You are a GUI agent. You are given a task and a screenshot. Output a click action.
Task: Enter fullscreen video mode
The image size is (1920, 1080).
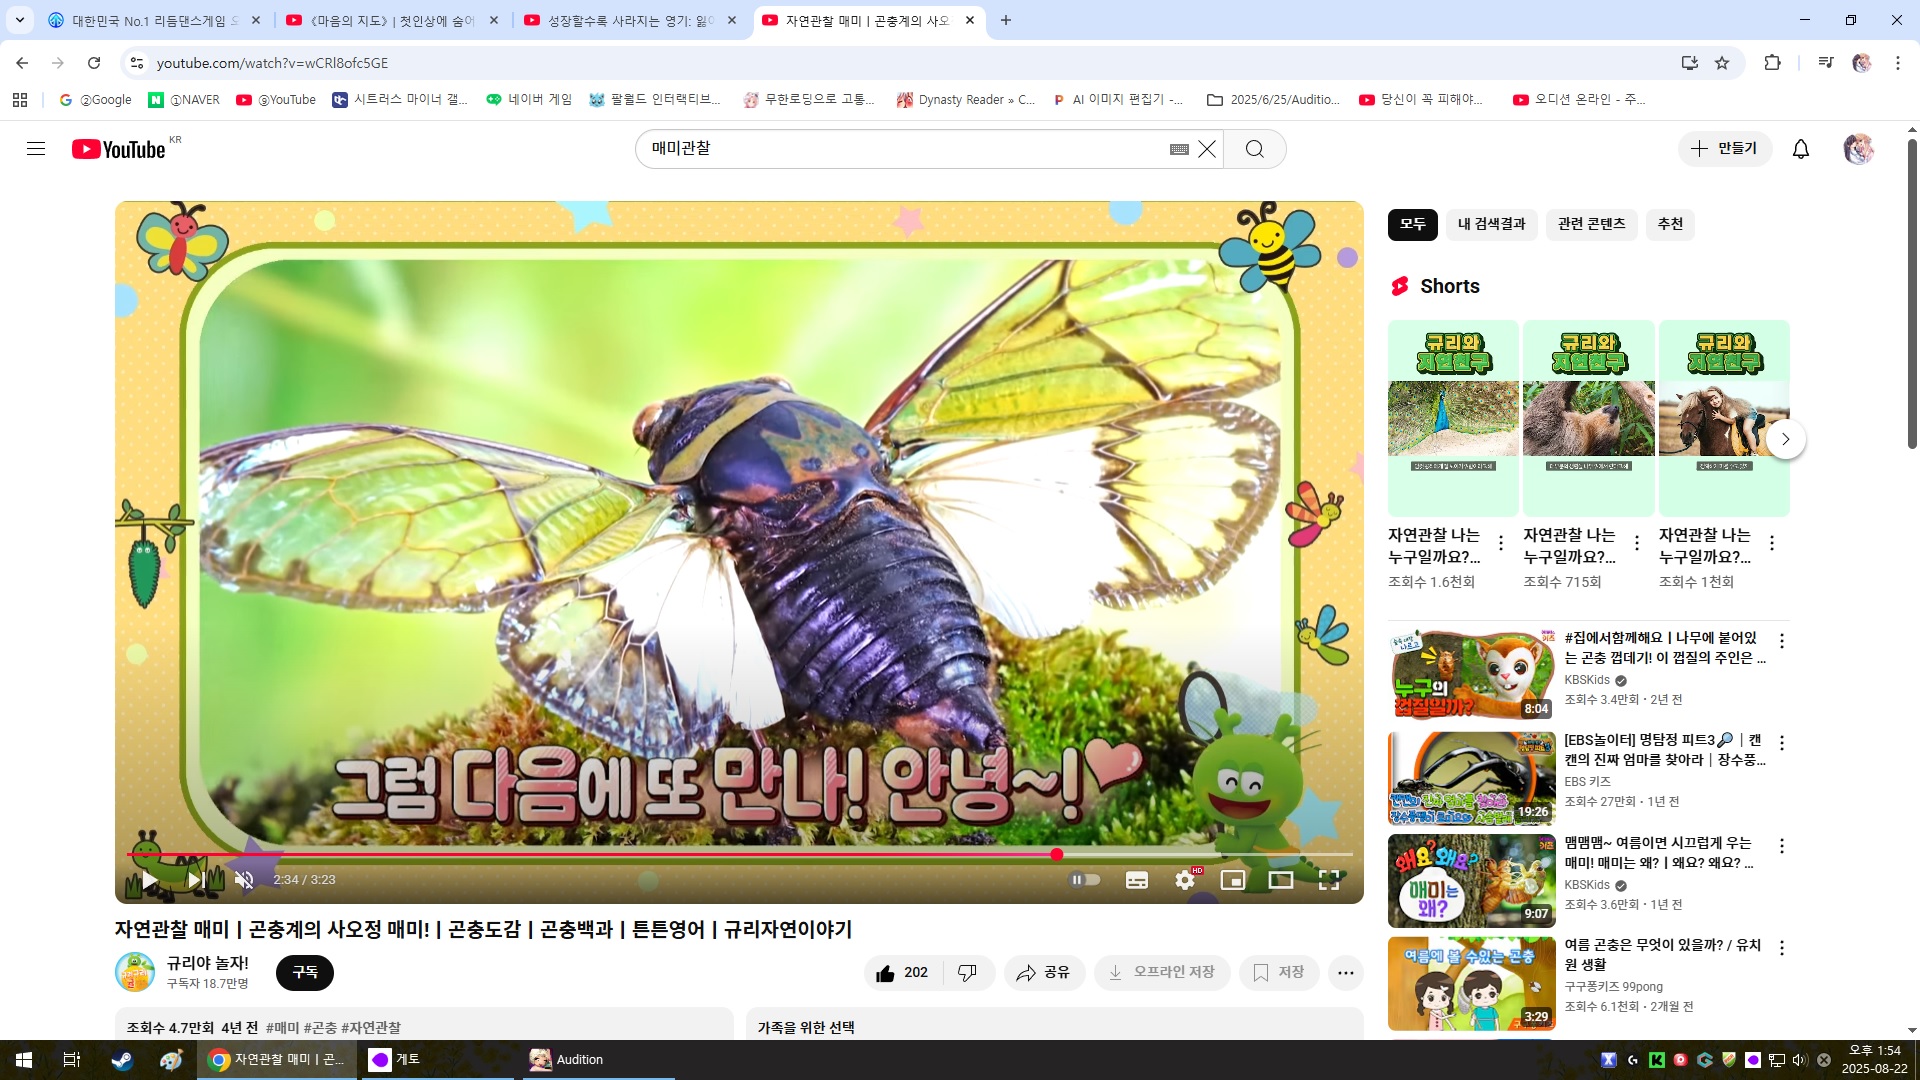[x=1329, y=880]
